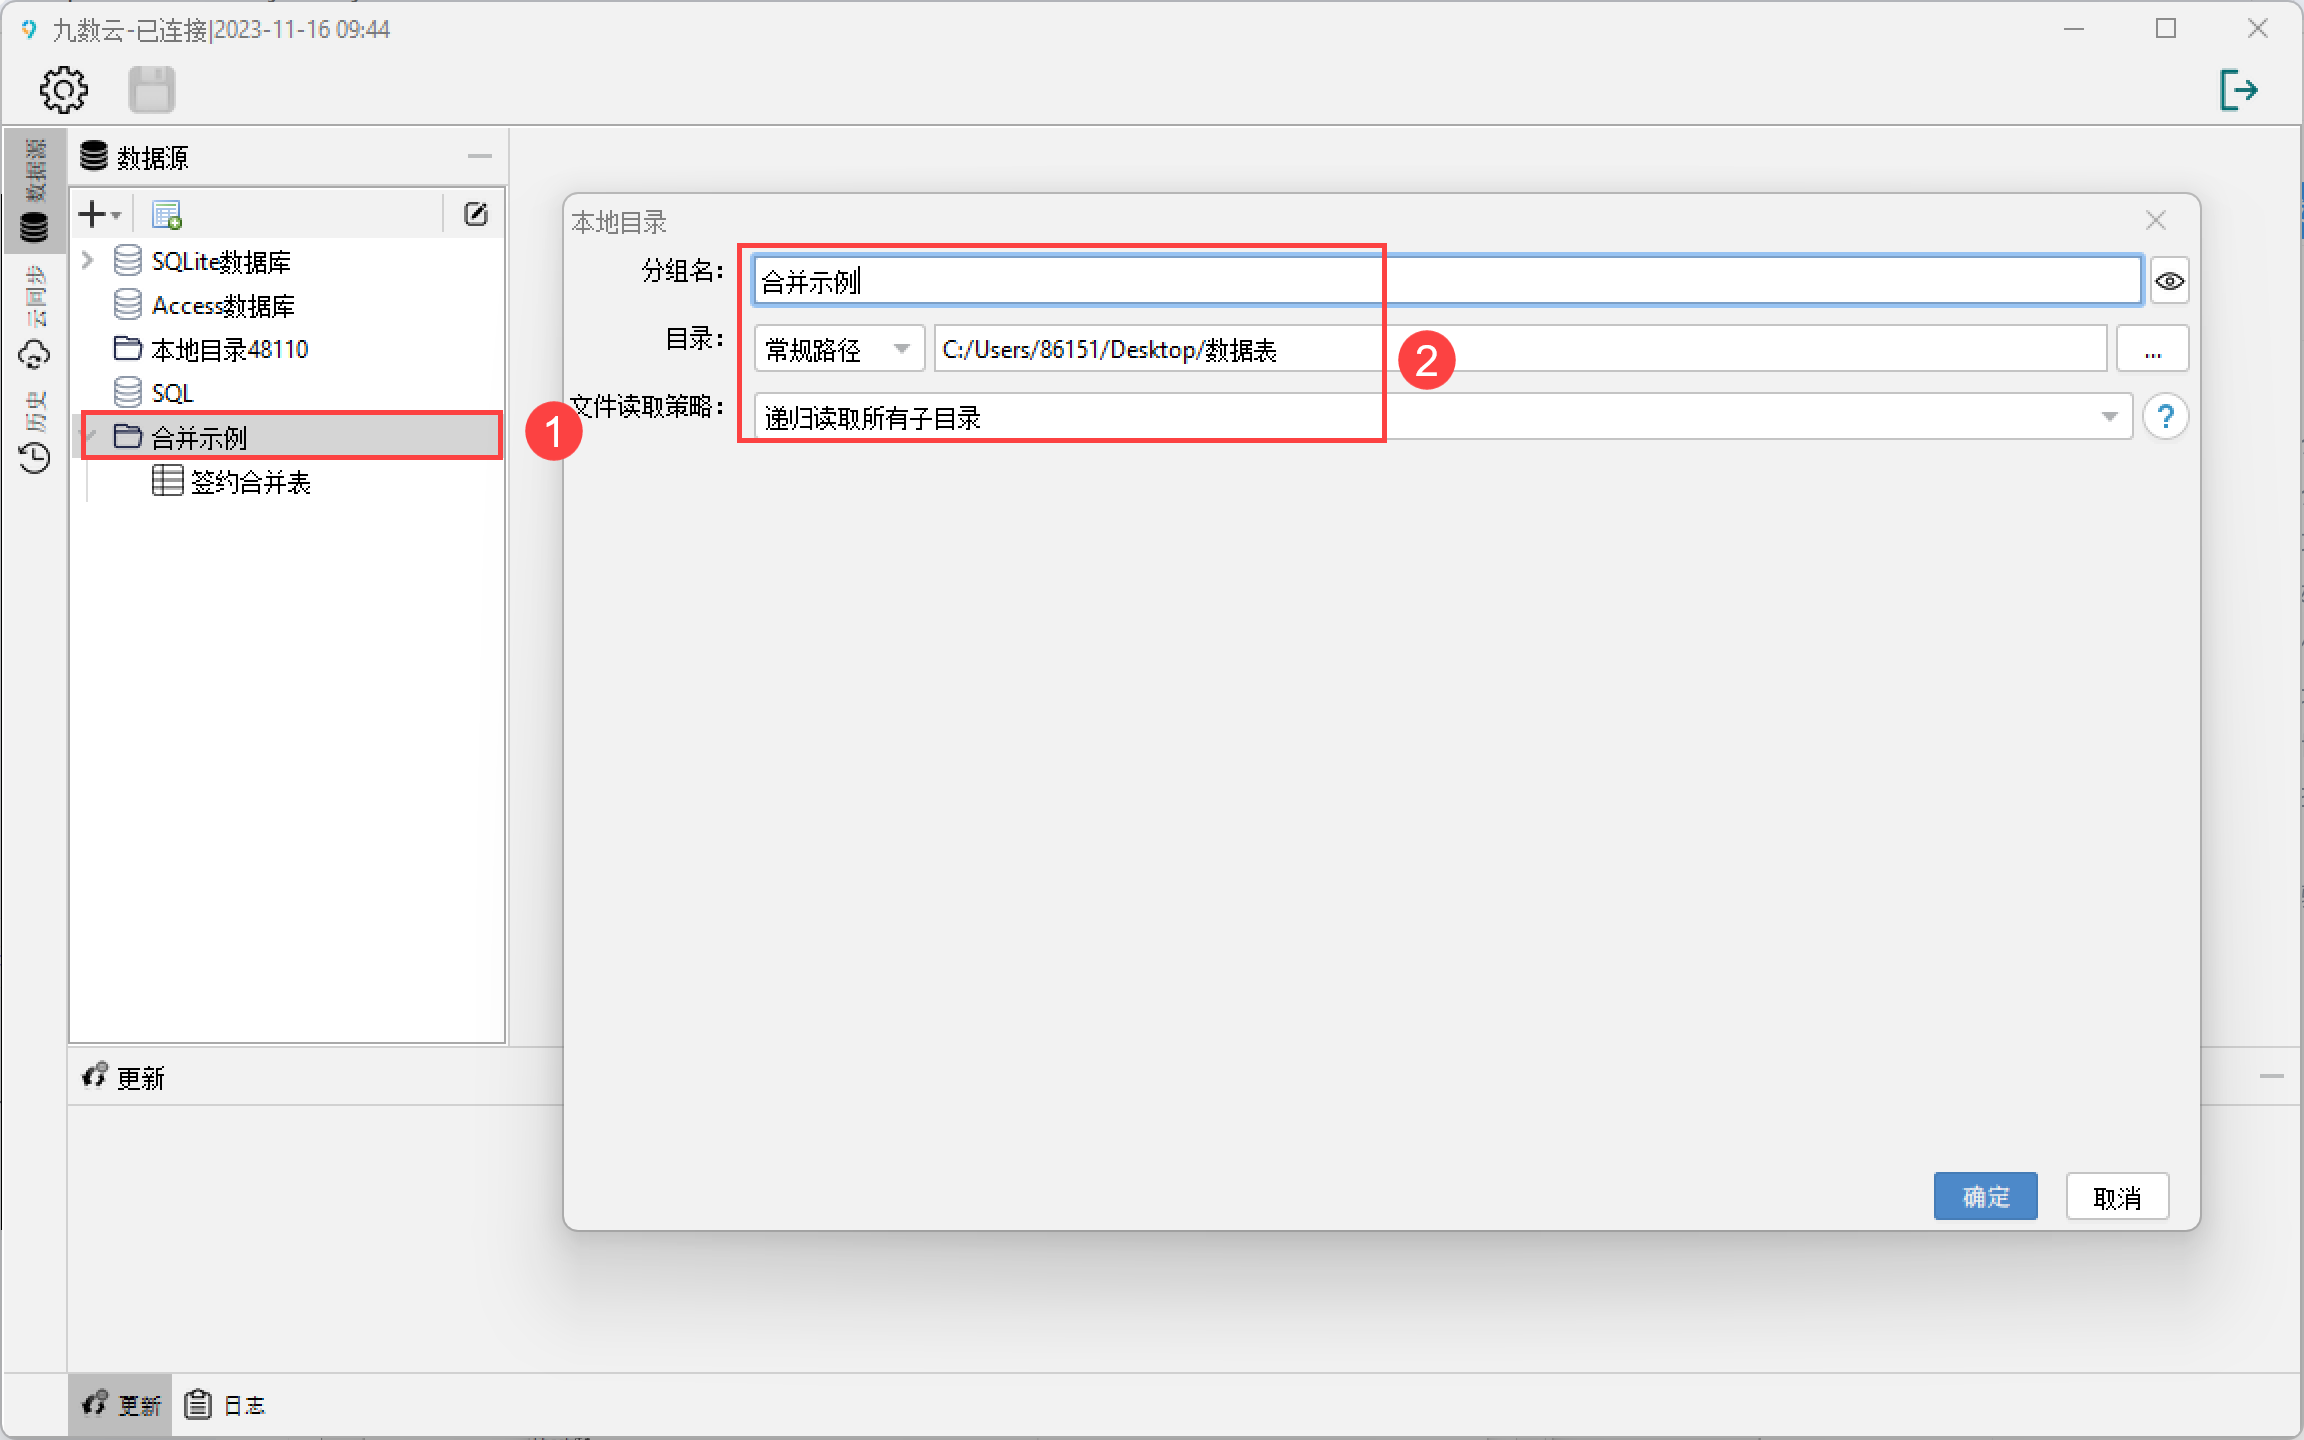Toggle the group name eye icon

pos(2169,281)
